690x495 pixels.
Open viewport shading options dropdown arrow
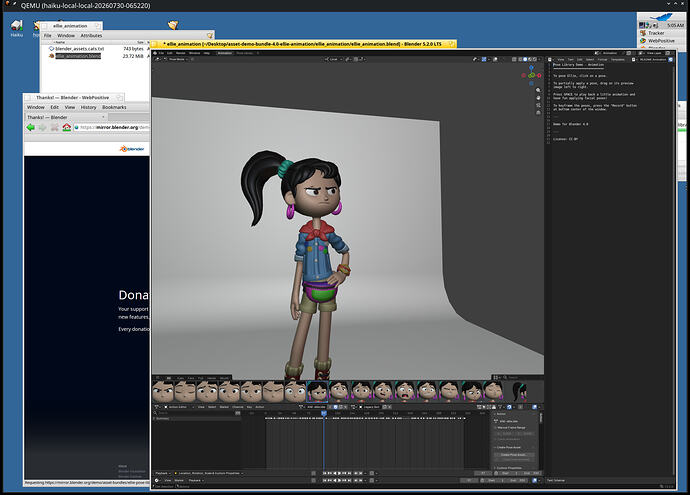pos(539,59)
